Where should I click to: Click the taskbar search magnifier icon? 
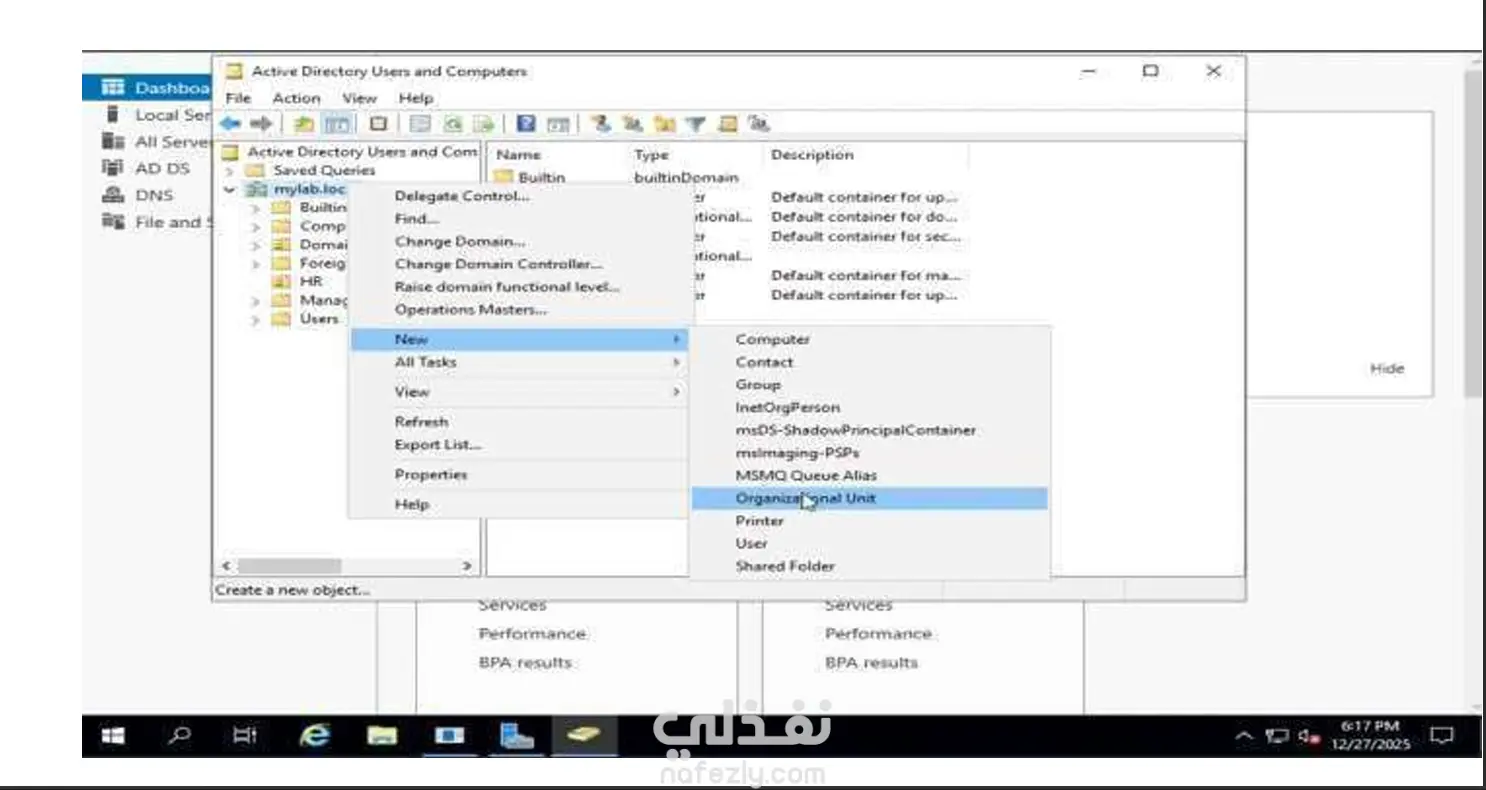click(x=179, y=735)
